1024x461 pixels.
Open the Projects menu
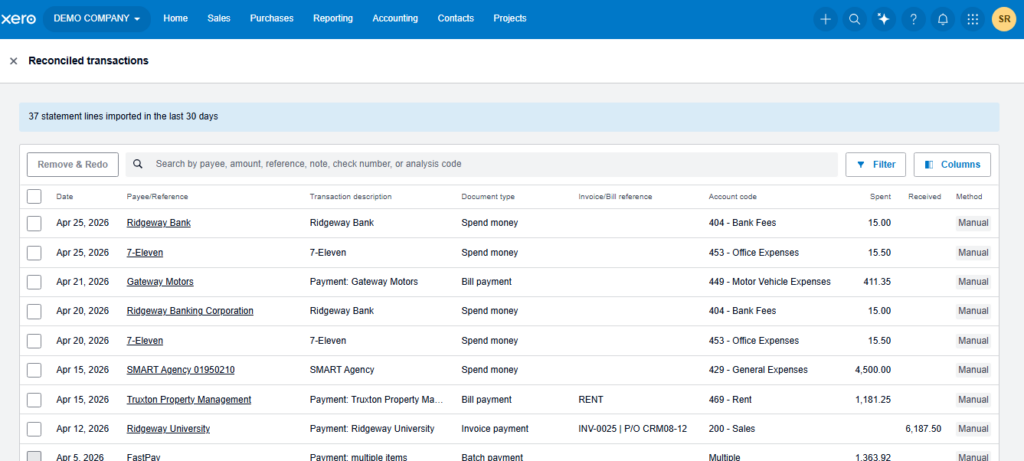coord(510,18)
